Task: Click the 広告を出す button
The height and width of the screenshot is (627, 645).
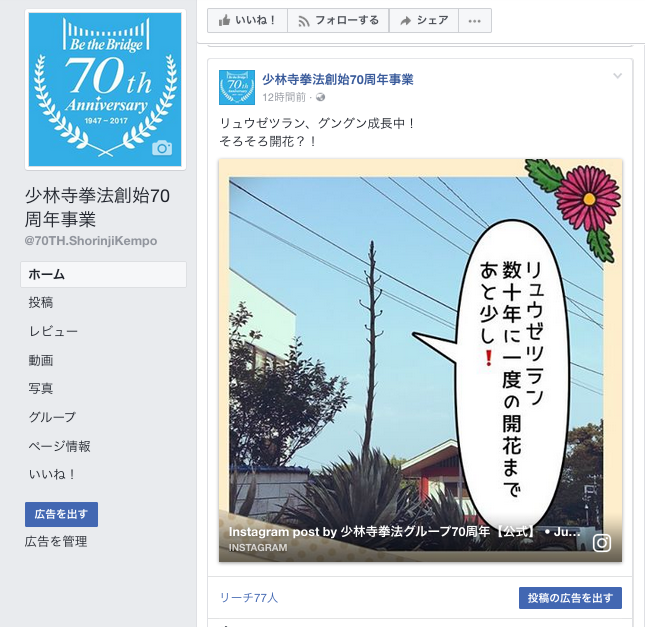Action: [61, 514]
